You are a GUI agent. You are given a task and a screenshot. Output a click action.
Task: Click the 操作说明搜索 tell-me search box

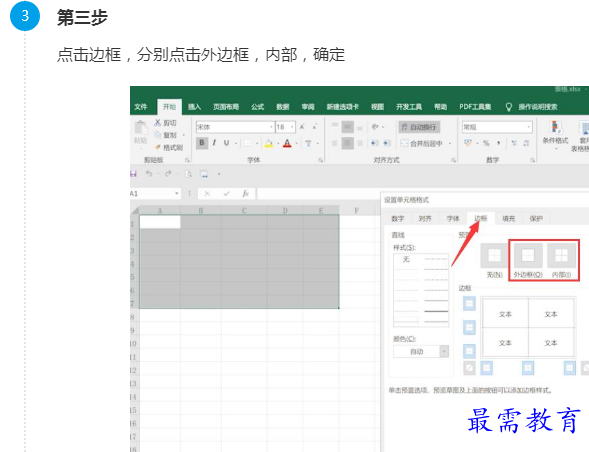coord(538,107)
